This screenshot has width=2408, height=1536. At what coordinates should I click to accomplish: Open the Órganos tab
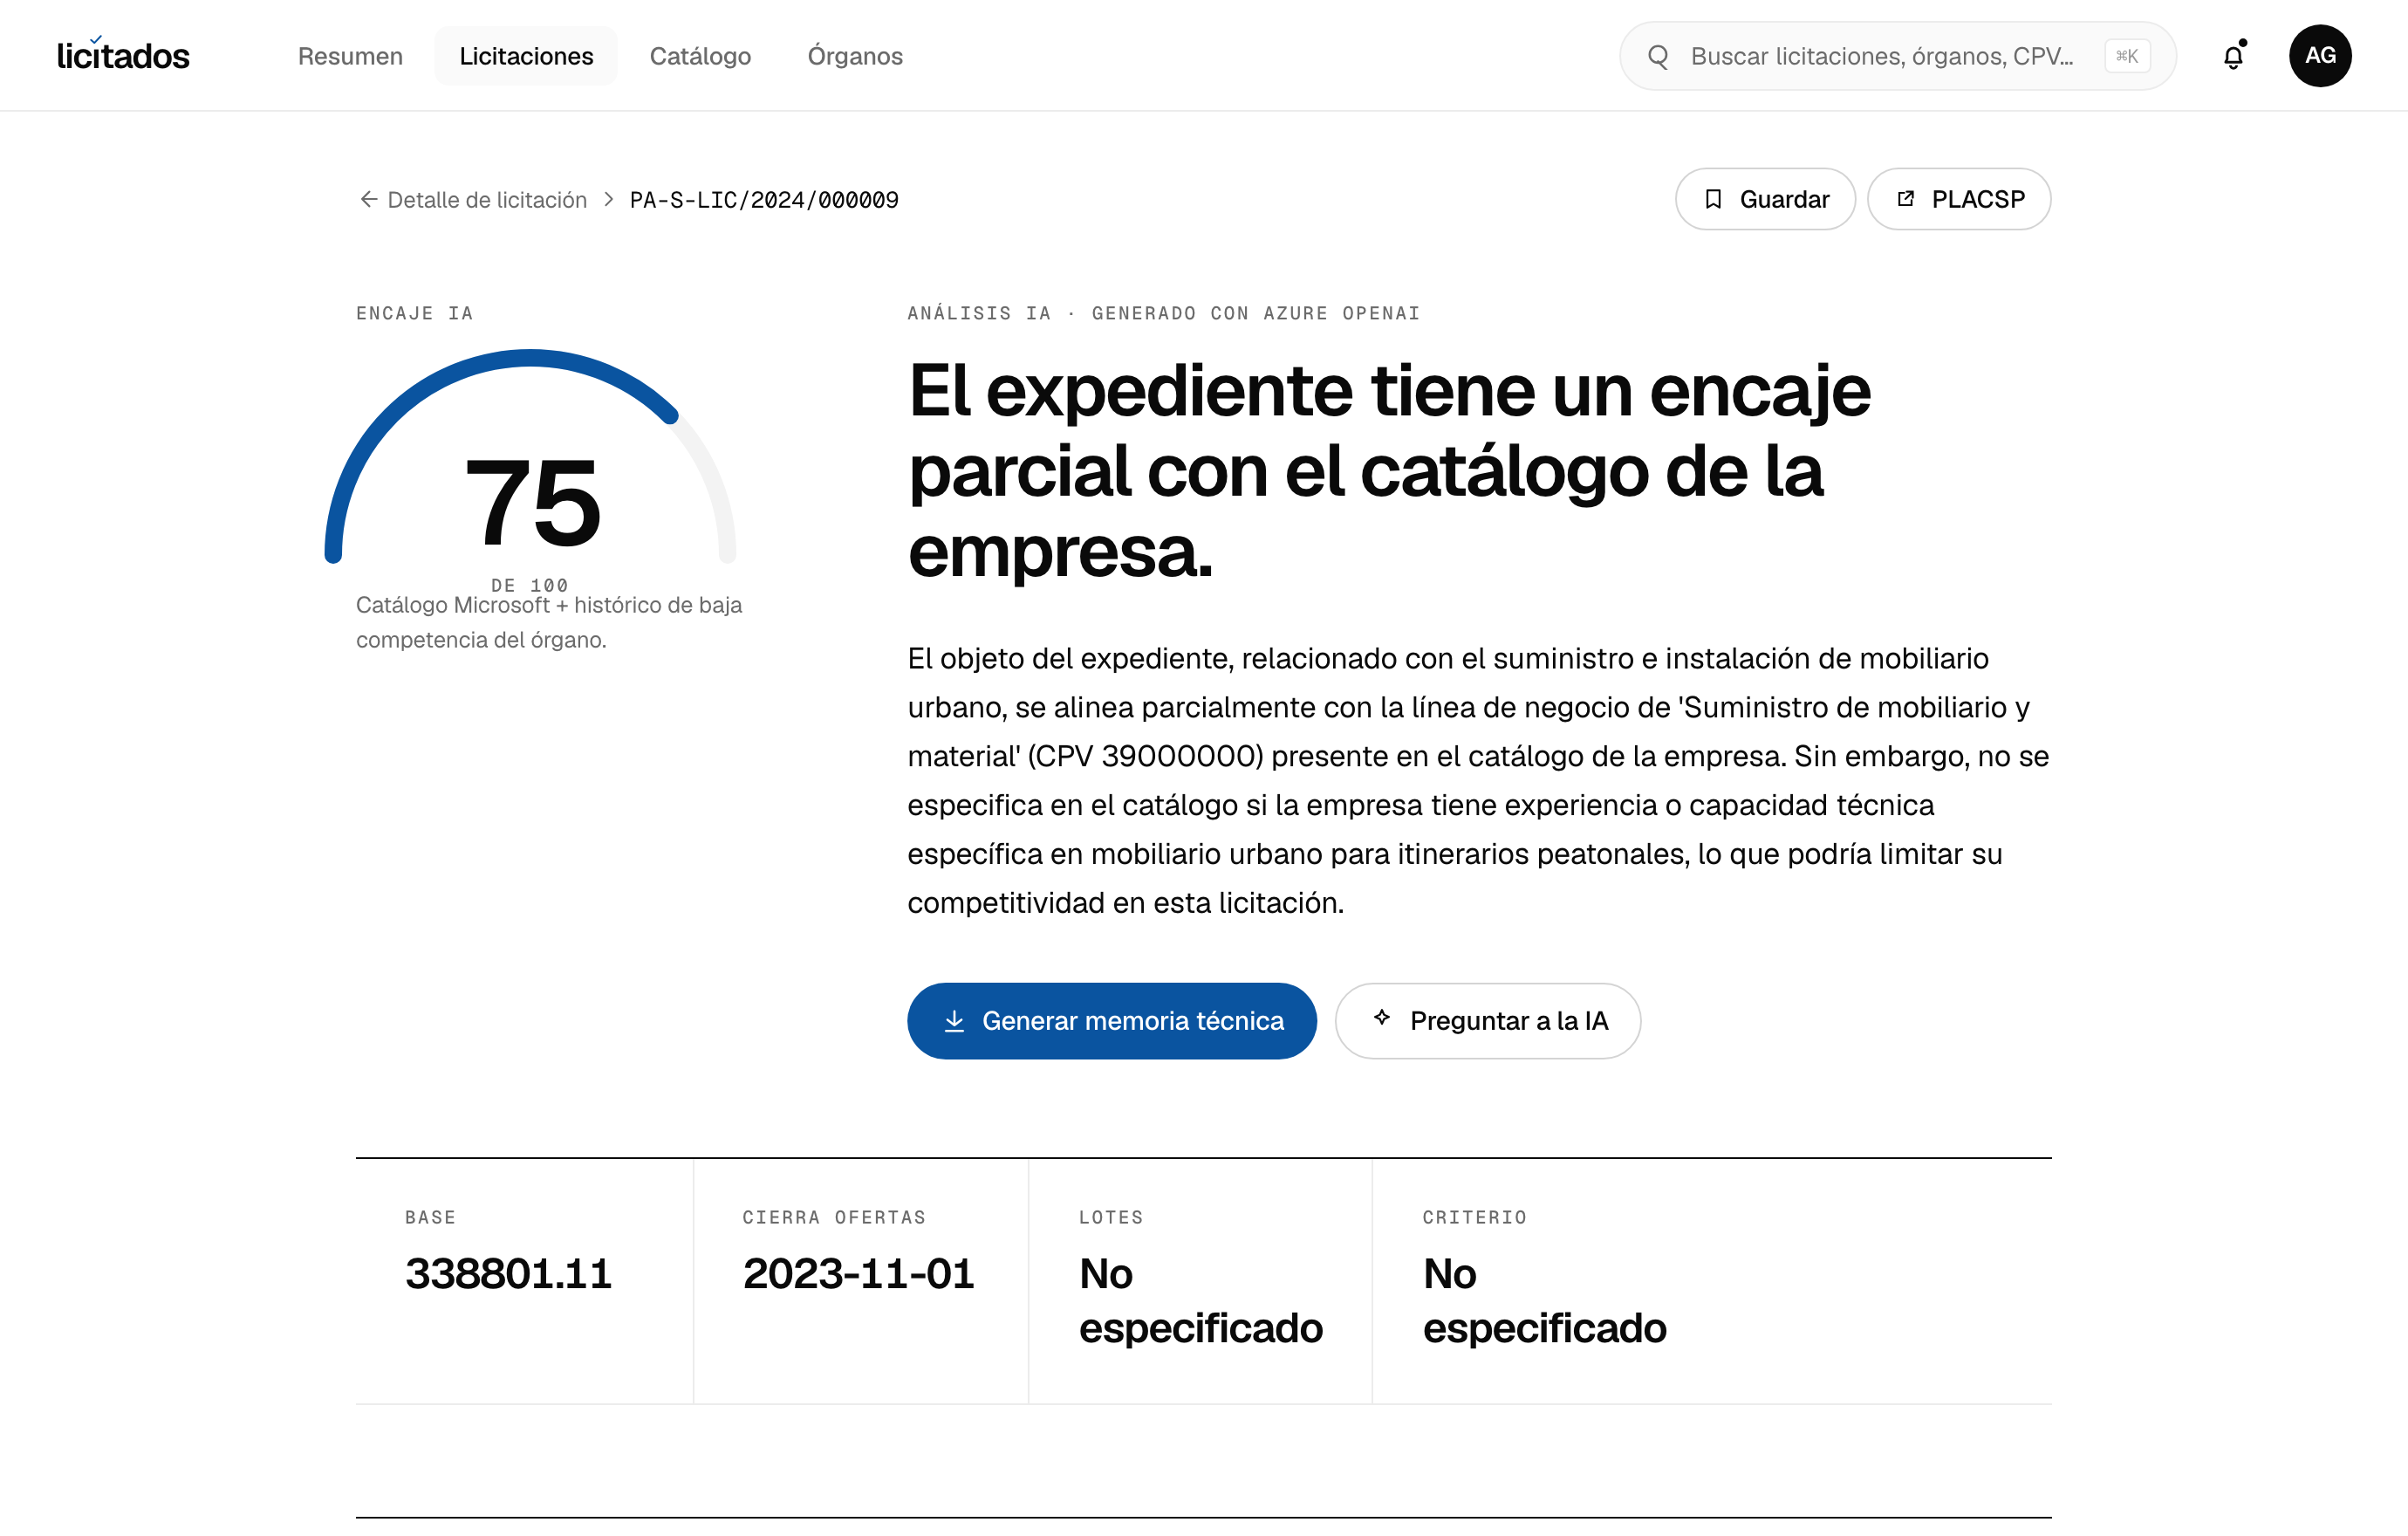coord(855,56)
